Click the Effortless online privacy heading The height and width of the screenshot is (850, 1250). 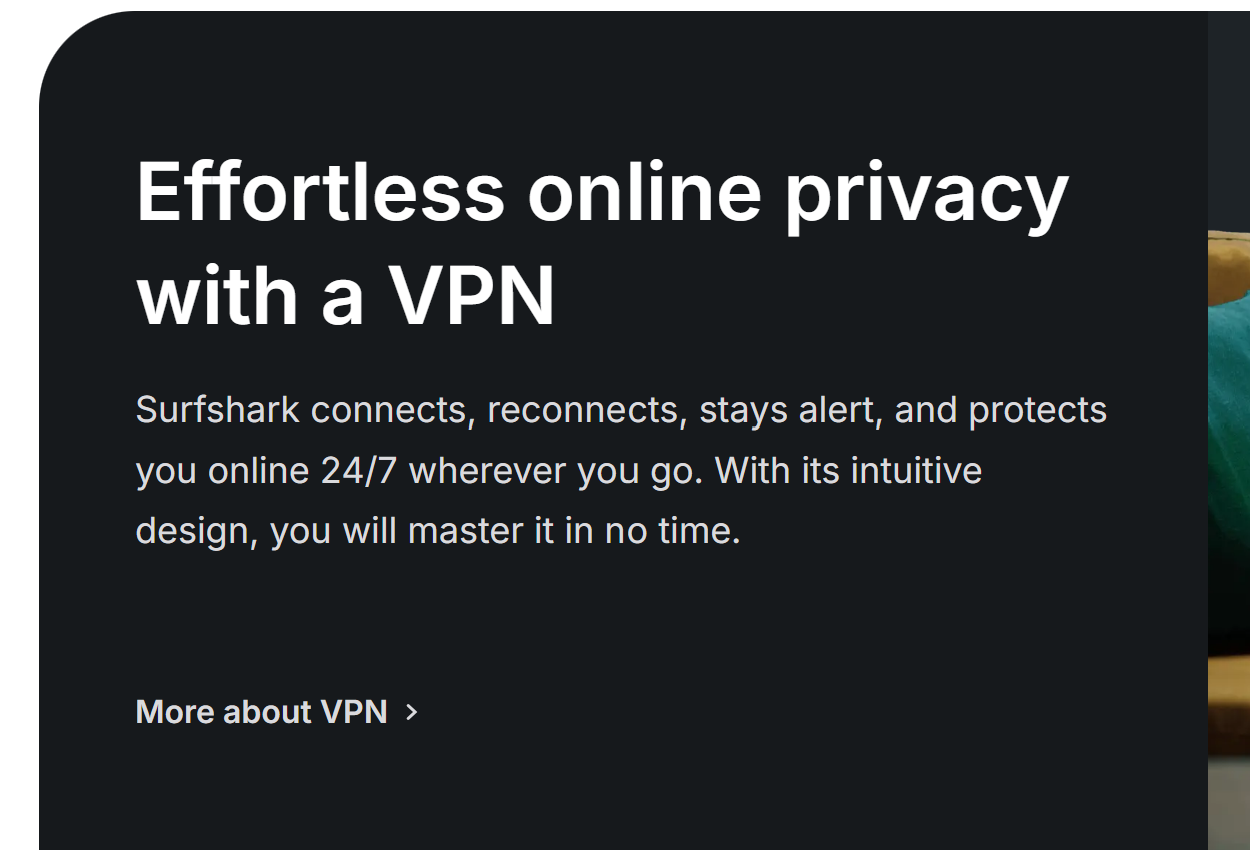click(602, 191)
